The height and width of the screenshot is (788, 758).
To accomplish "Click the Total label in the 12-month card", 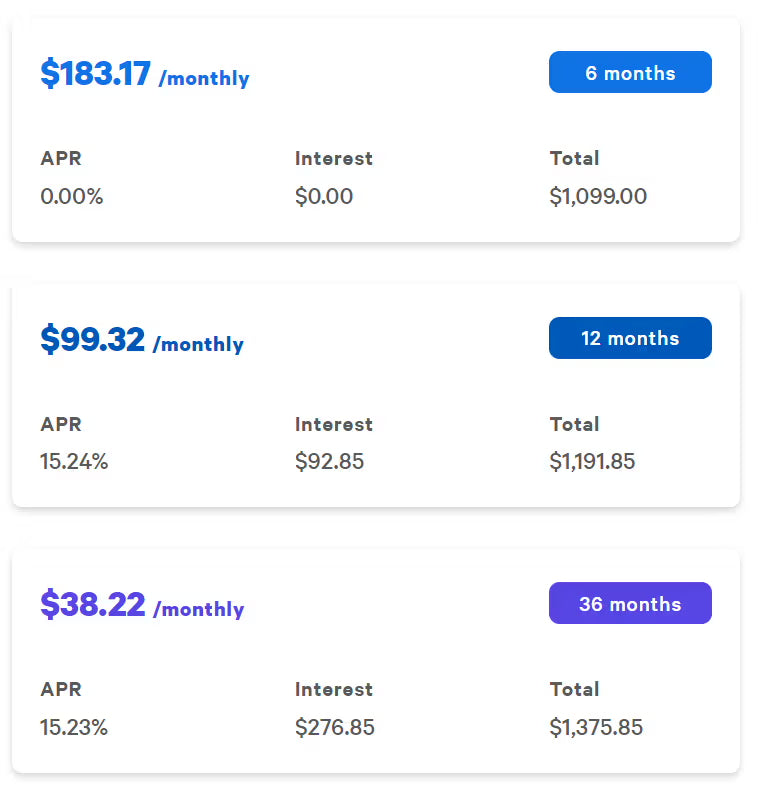I will coord(575,424).
